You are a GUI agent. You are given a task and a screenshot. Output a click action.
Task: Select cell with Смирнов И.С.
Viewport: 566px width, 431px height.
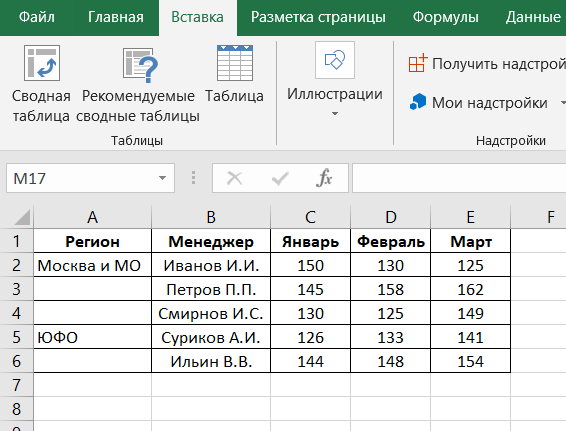click(211, 313)
